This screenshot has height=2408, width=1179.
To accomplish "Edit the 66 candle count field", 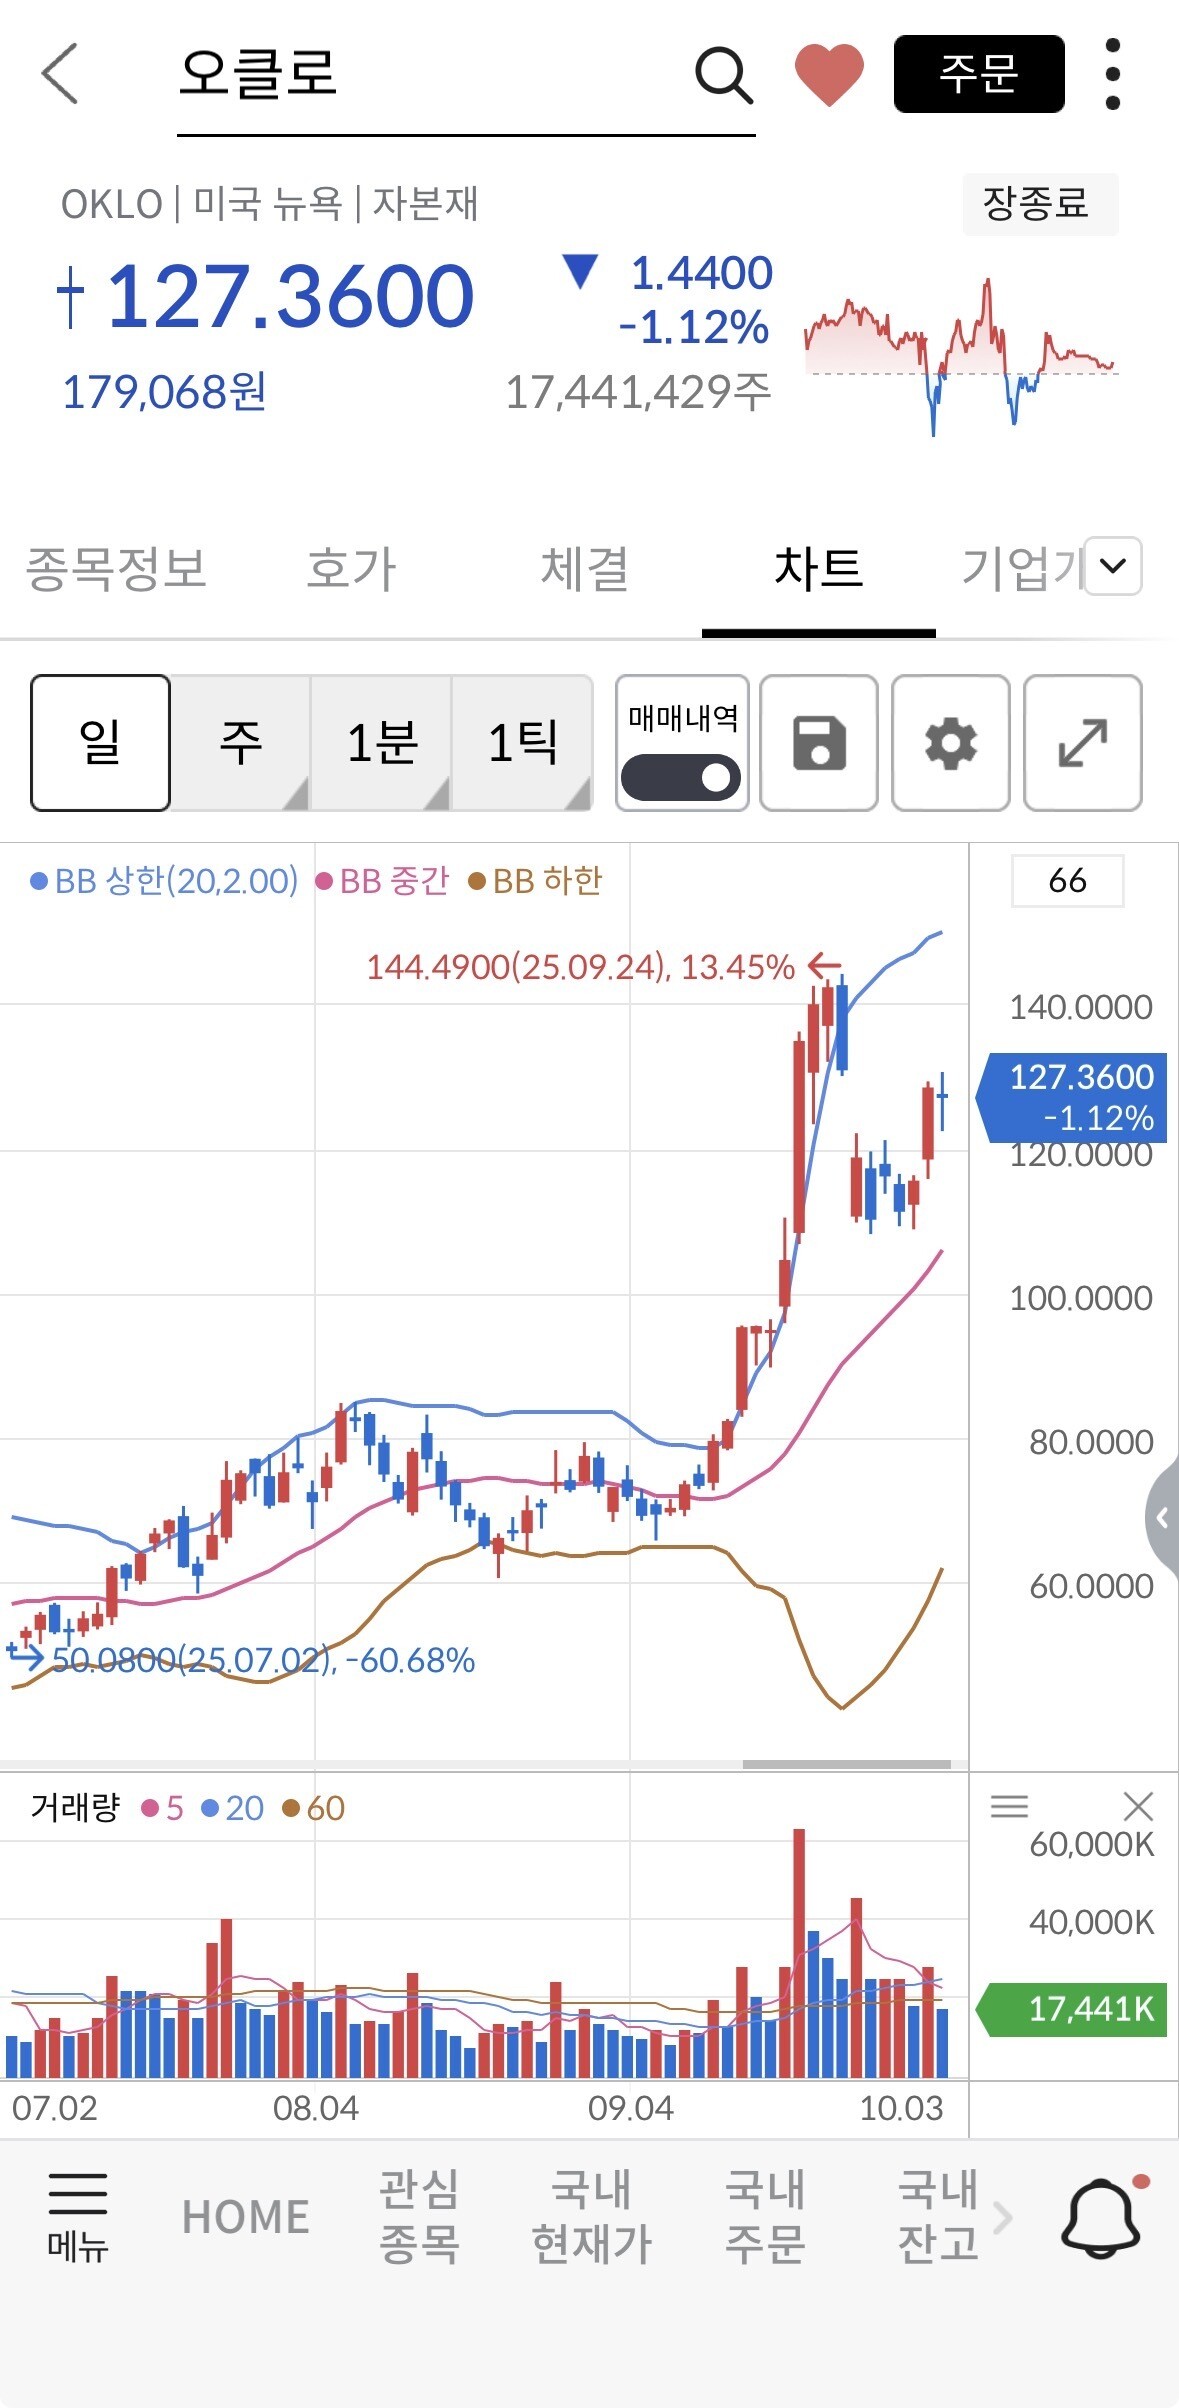I will point(1068,881).
